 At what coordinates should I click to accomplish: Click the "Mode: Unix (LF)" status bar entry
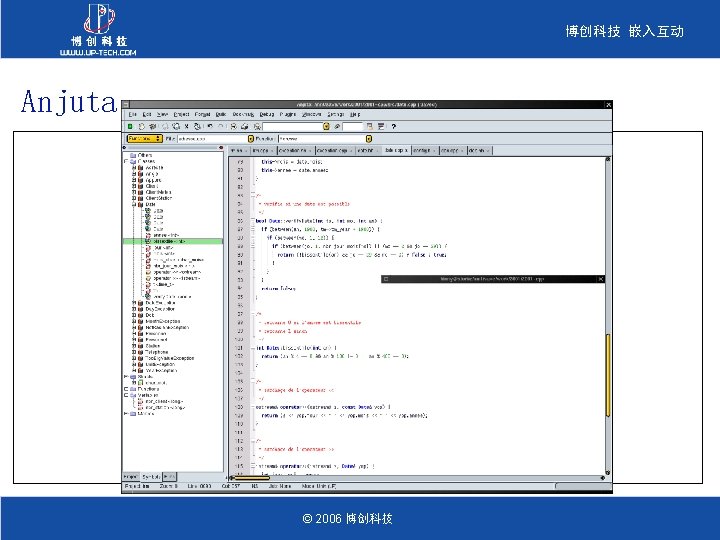(319, 486)
